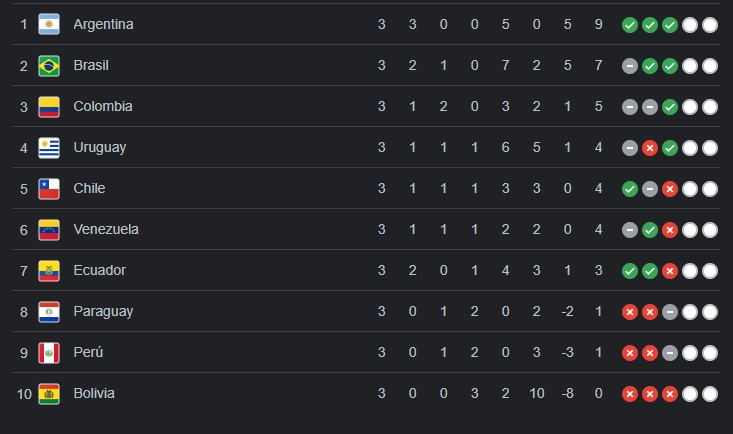This screenshot has height=434, width=733.
Task: Click Chile's red loss indicator
Action: [670, 189]
